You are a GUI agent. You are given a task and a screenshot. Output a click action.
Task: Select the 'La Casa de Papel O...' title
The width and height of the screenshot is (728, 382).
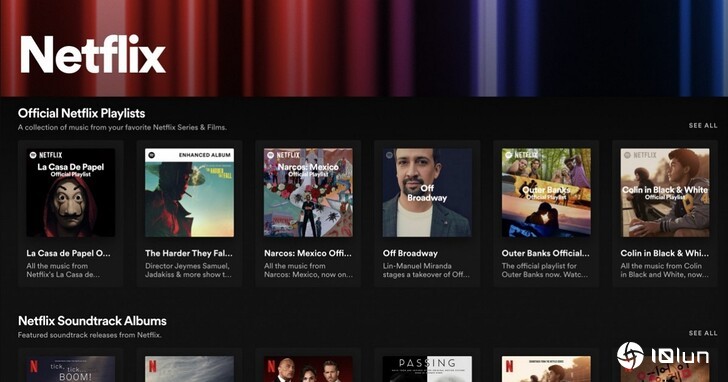[68, 253]
